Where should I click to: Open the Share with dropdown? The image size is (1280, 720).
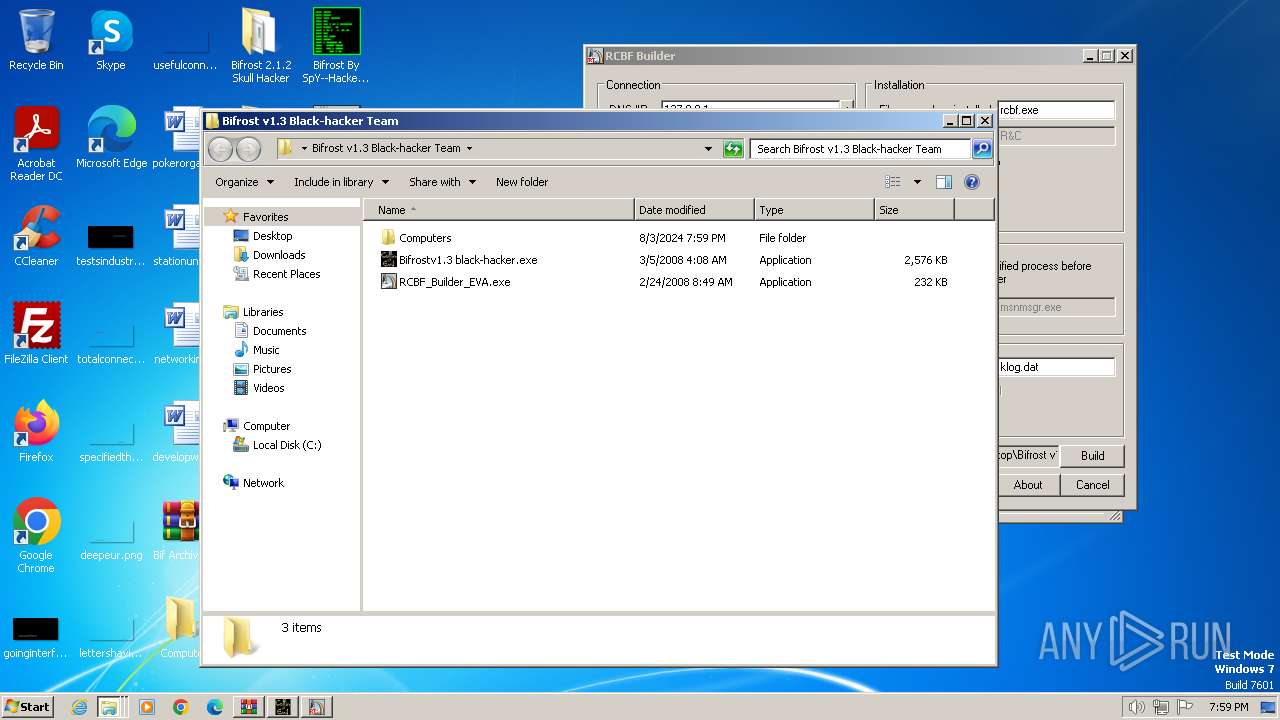pyautogui.click(x=441, y=182)
